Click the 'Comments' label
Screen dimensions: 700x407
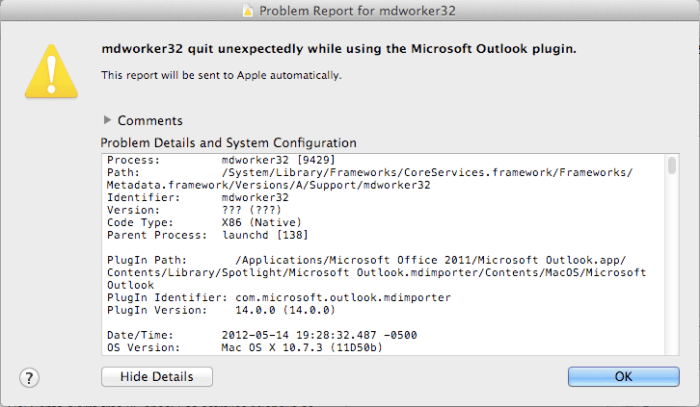[x=150, y=120]
